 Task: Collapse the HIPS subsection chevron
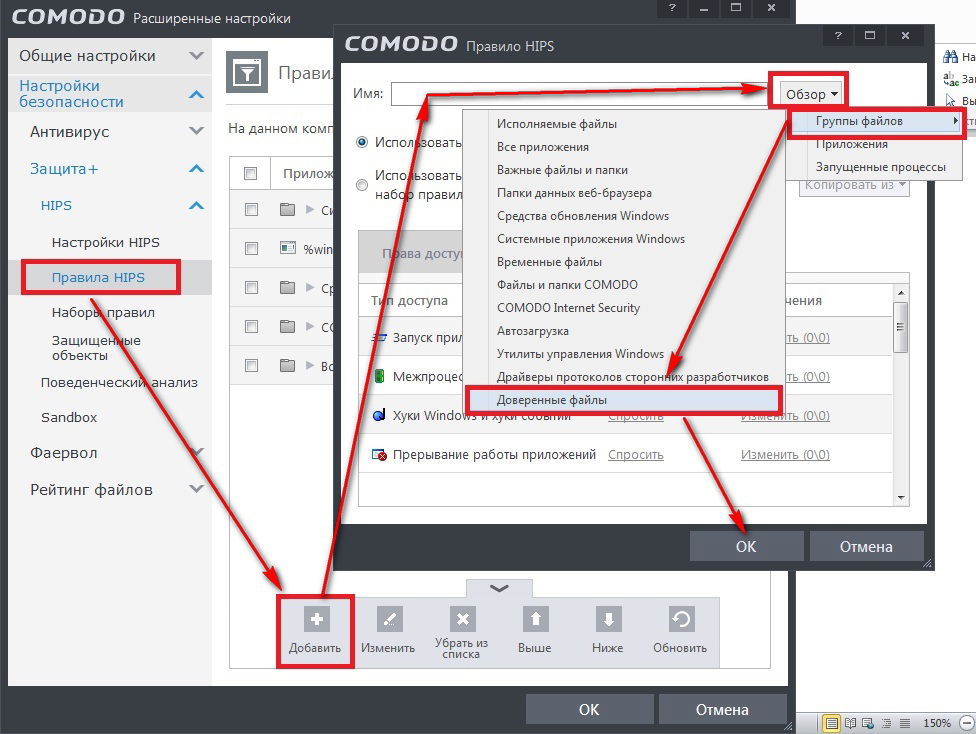197,205
